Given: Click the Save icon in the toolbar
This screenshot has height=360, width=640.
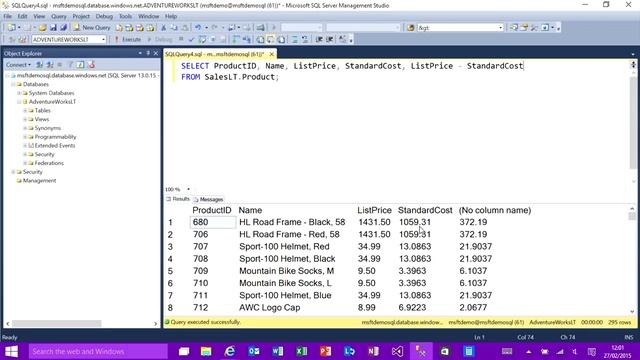Looking at the screenshot, I should click(x=53, y=28).
